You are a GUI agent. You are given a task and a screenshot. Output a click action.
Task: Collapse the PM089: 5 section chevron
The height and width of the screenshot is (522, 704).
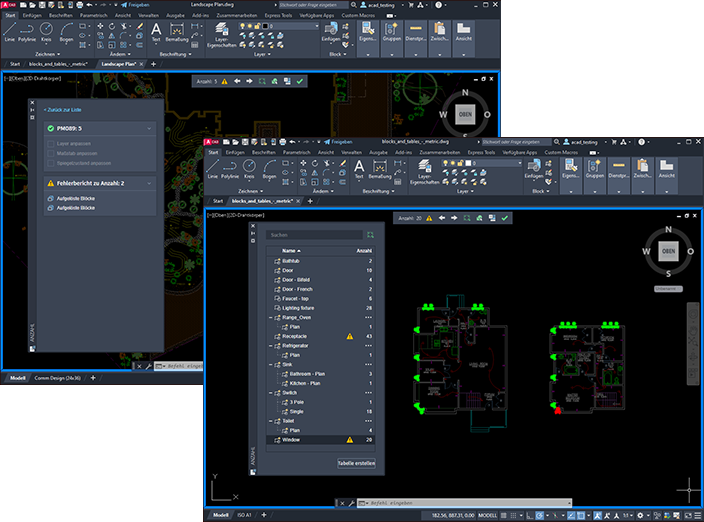[149, 128]
